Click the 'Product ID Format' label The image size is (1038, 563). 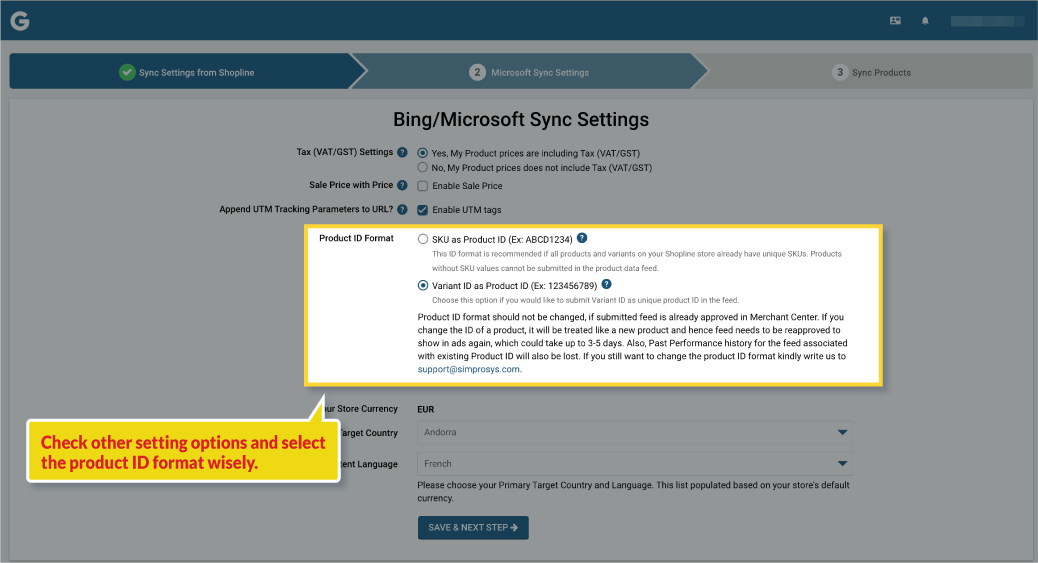356,238
